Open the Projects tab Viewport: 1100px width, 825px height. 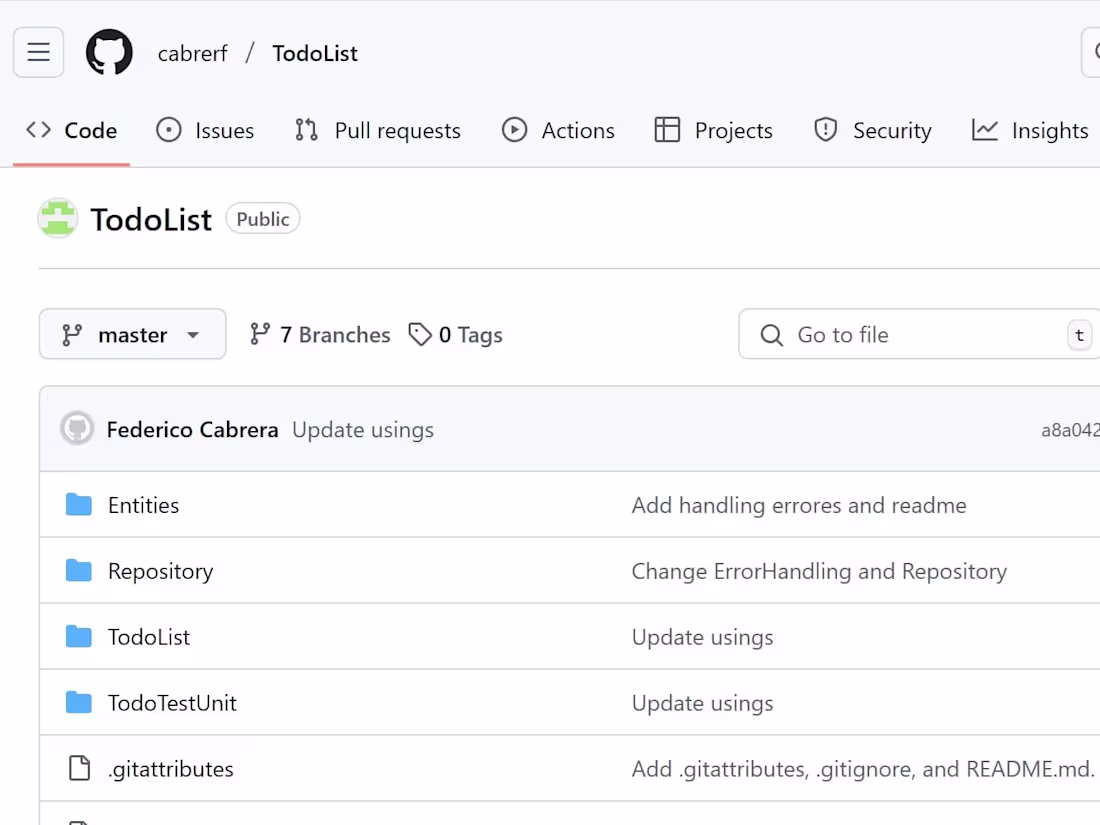click(713, 131)
